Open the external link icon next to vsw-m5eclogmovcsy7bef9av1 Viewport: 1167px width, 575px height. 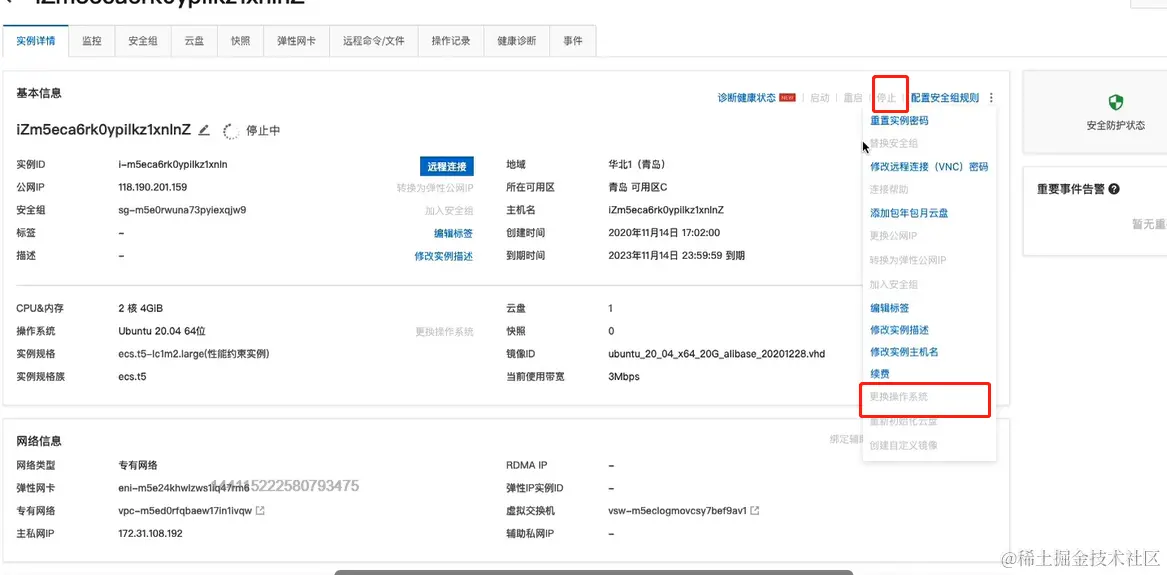(x=755, y=511)
